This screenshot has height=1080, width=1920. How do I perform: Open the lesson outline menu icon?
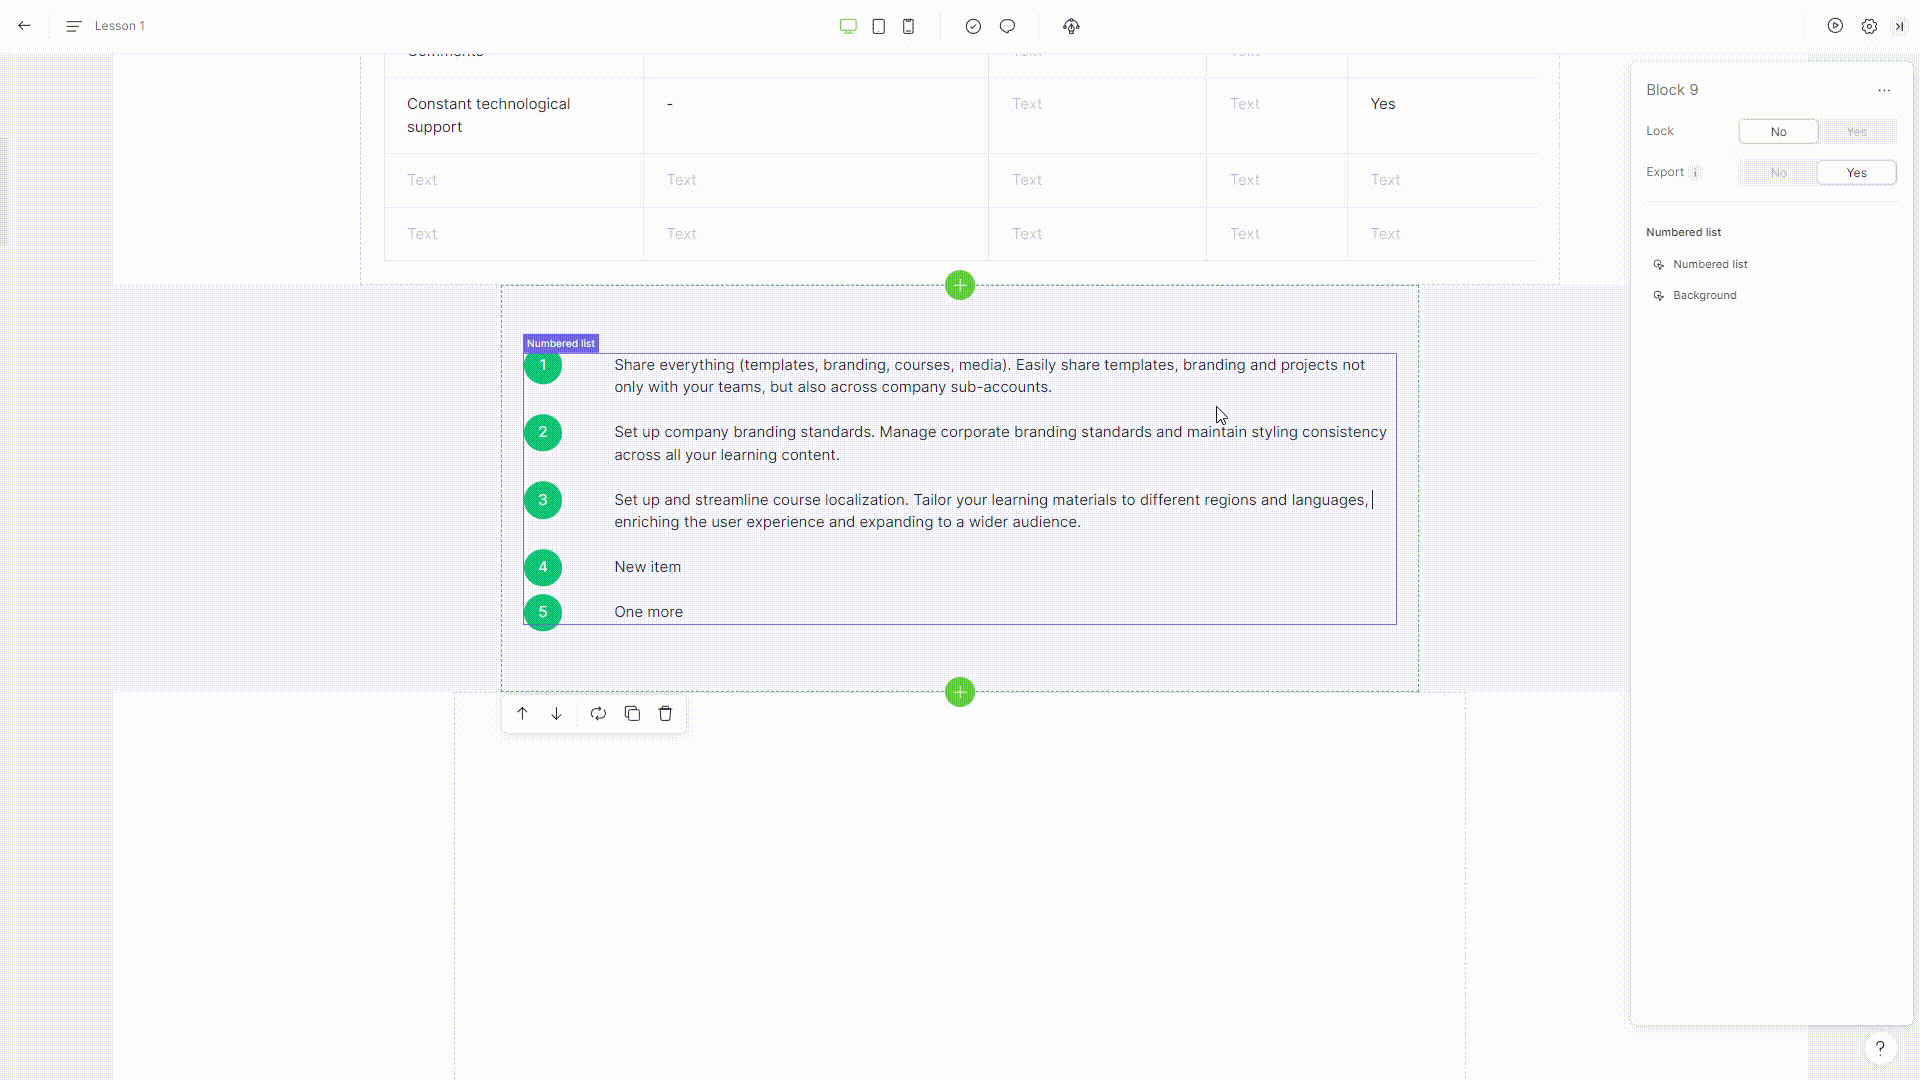point(73,26)
